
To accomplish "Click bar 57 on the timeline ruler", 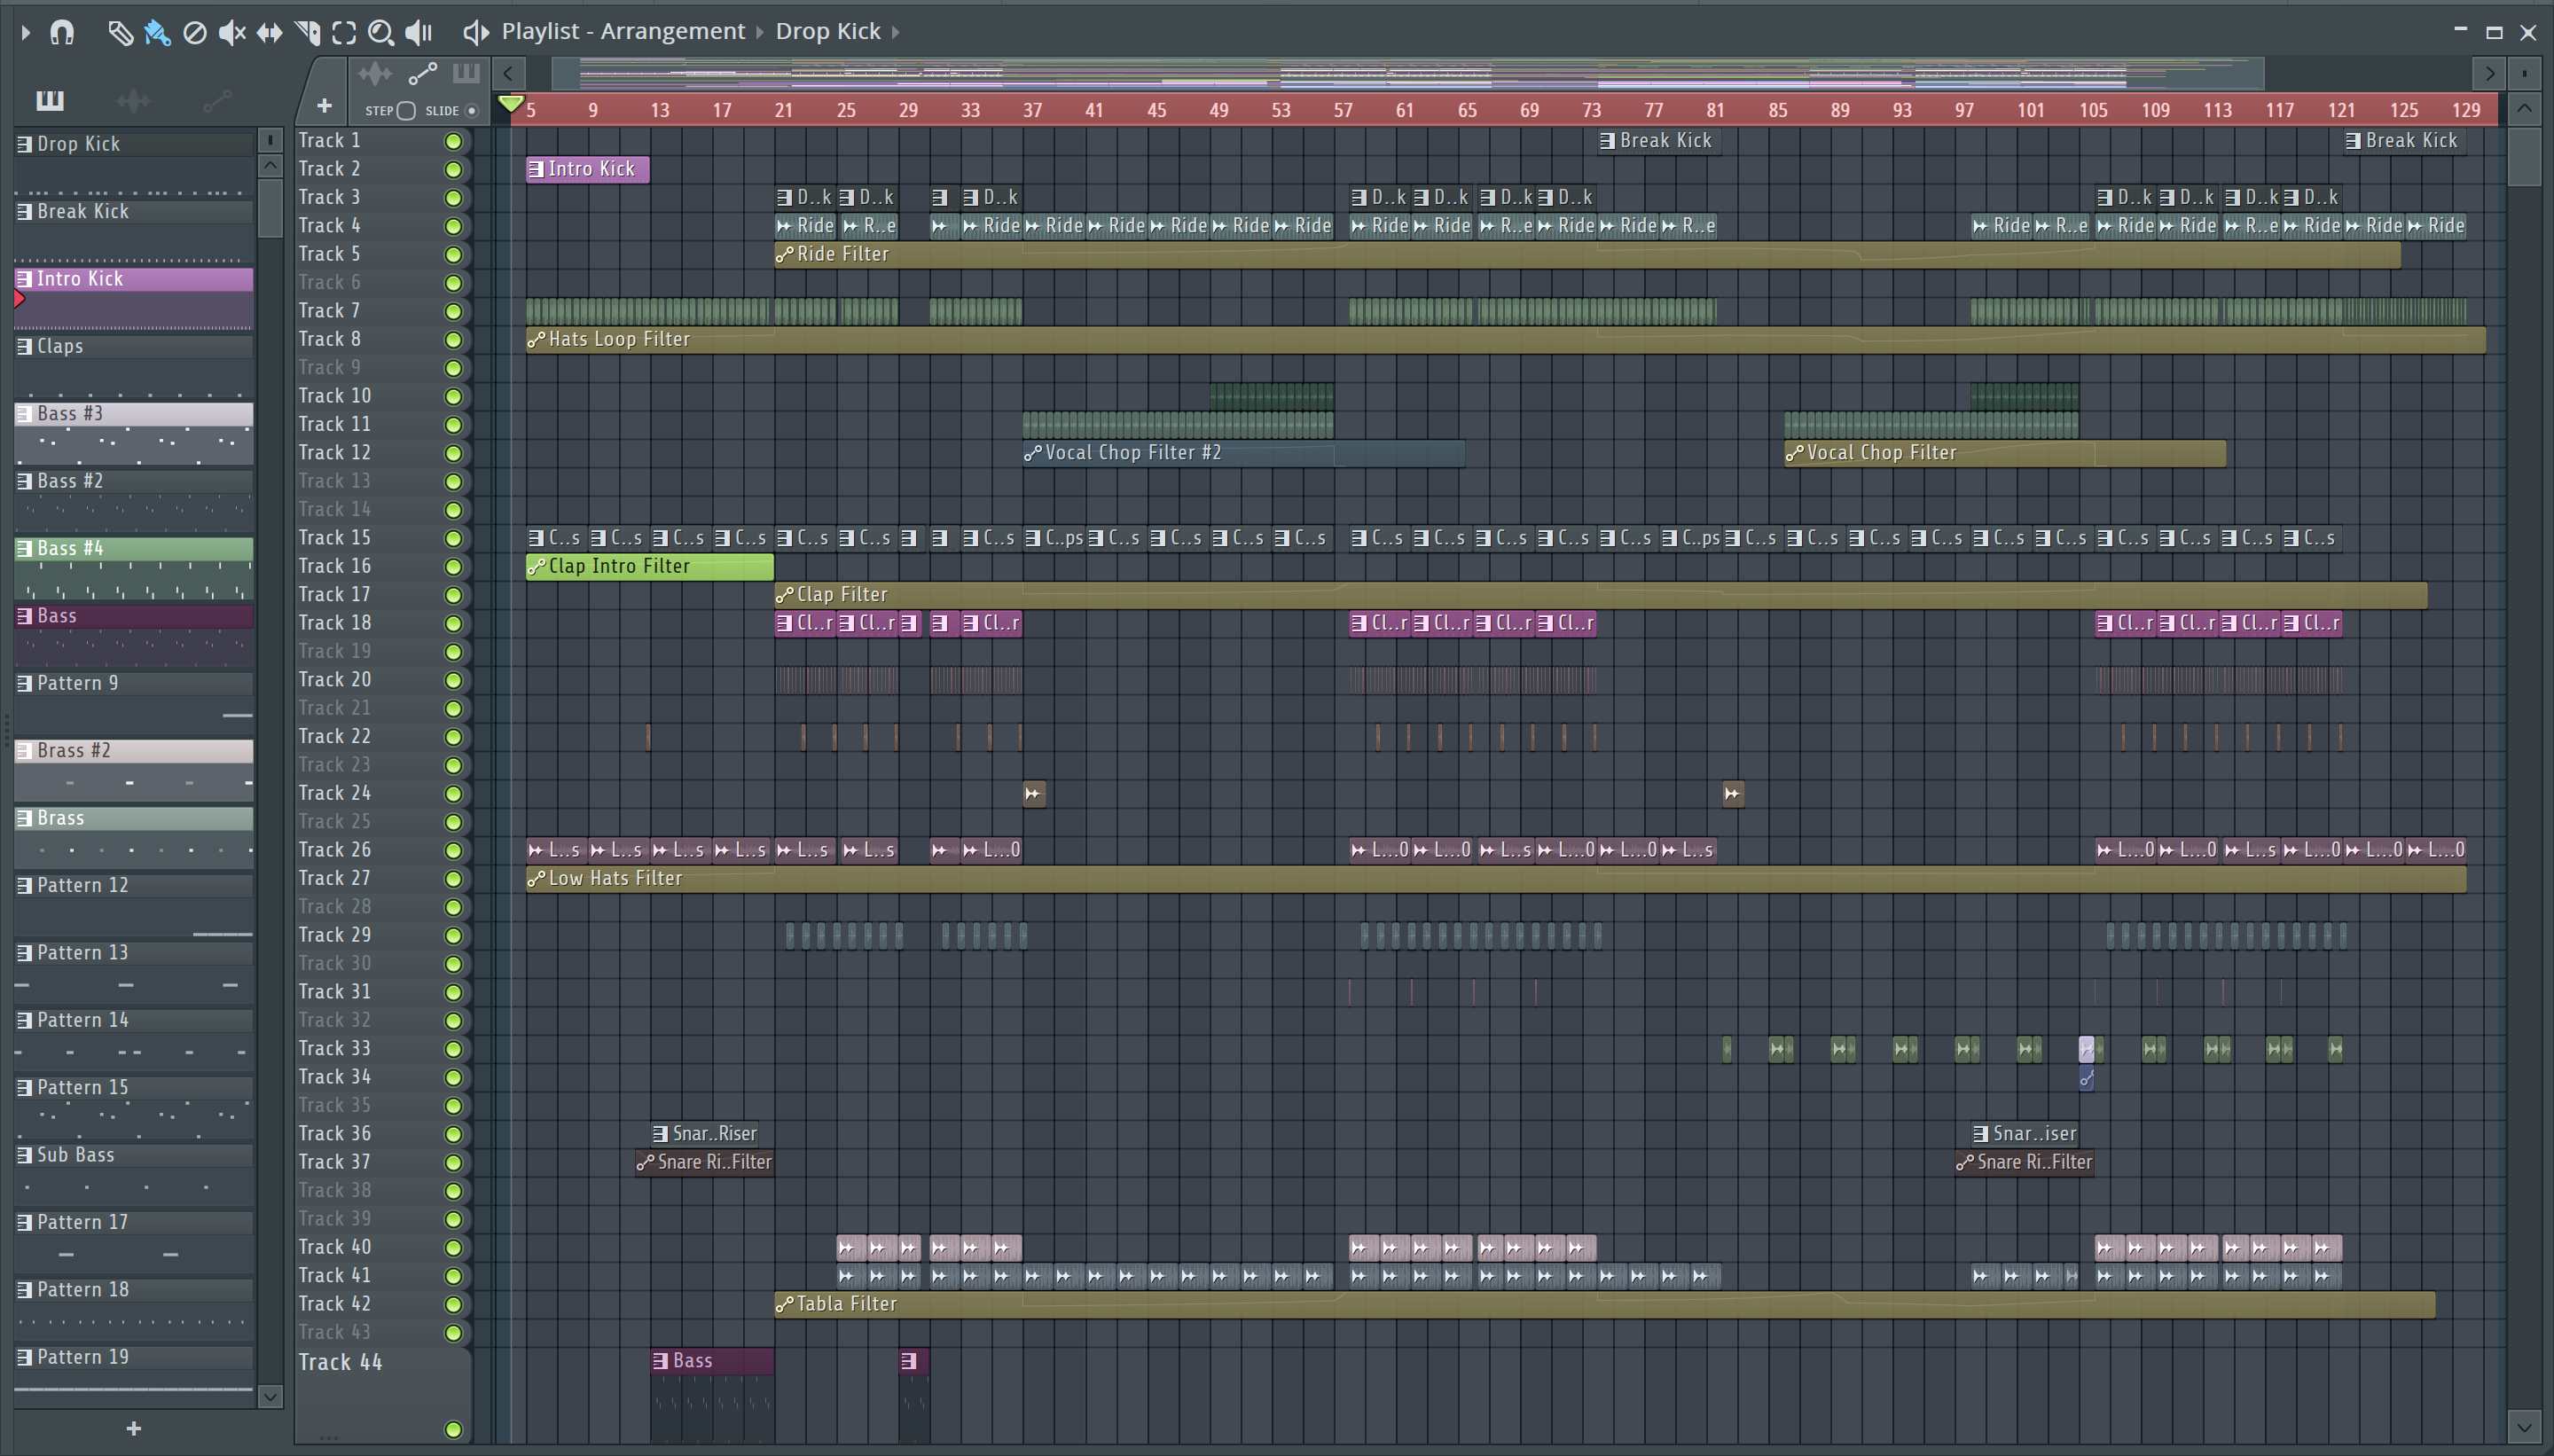I will [1343, 110].
